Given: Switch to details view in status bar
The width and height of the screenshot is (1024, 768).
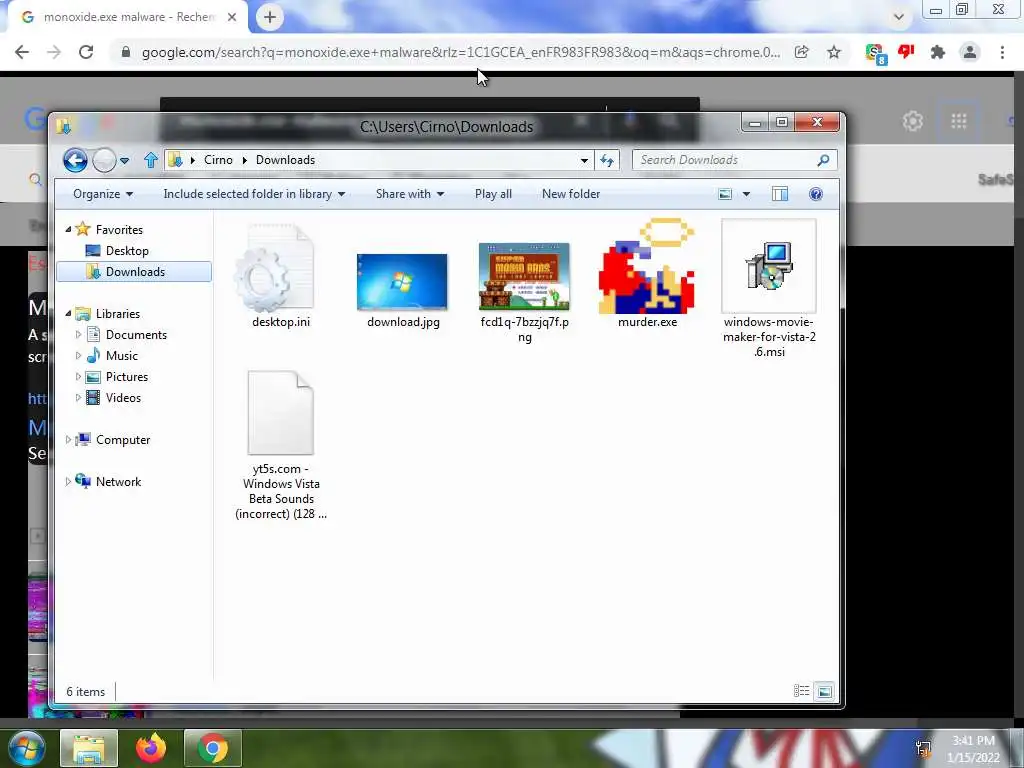Looking at the screenshot, I should (x=801, y=691).
